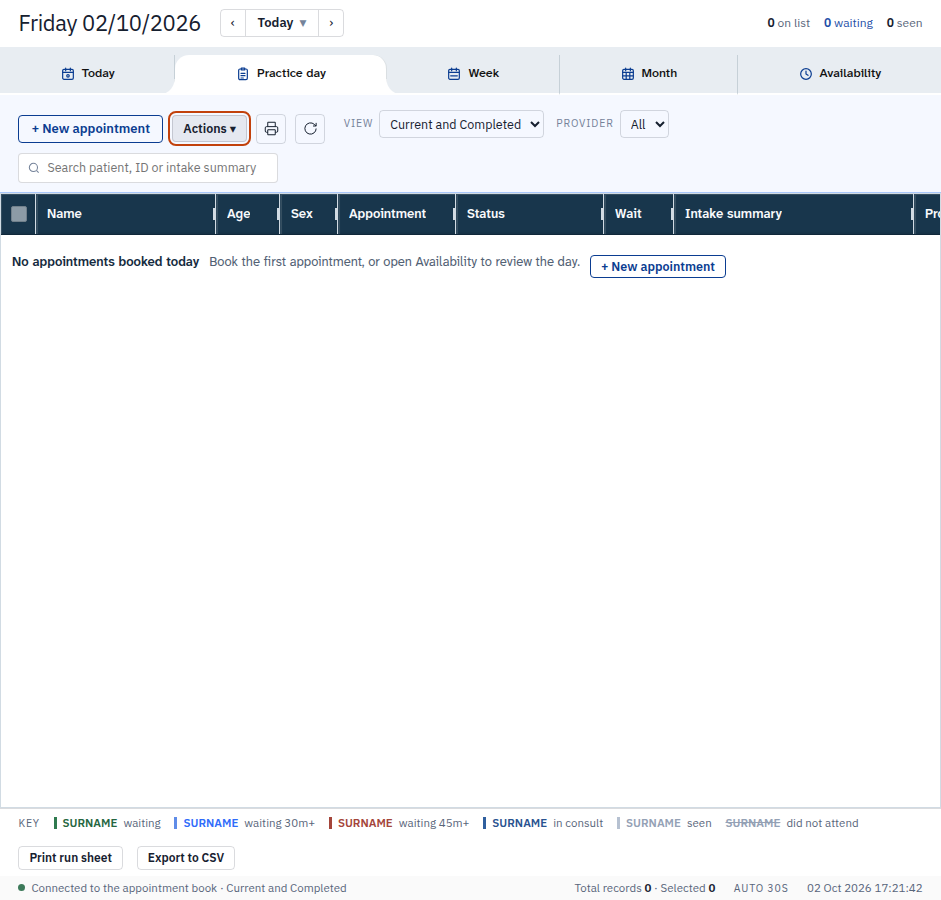Click the printer icon button
The width and height of the screenshot is (941, 900).
coord(271,128)
